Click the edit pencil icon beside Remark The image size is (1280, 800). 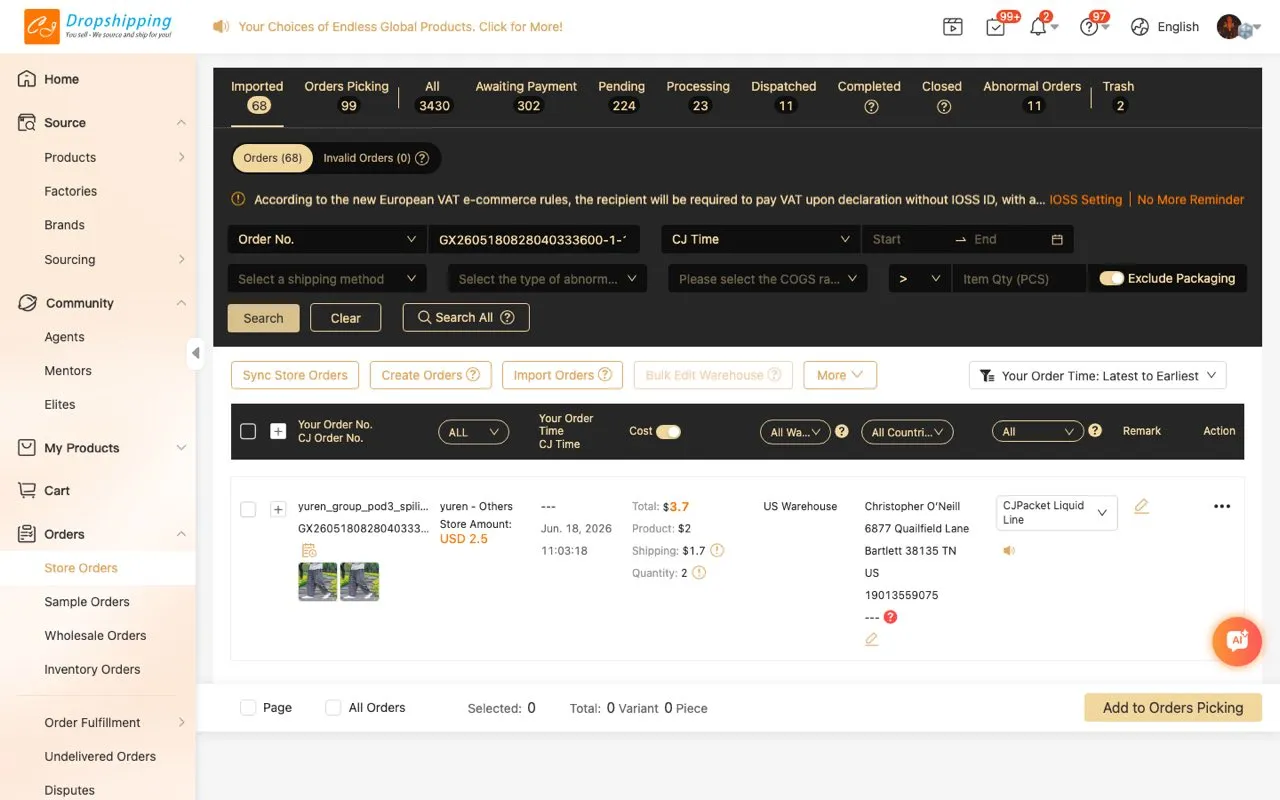(x=1141, y=507)
